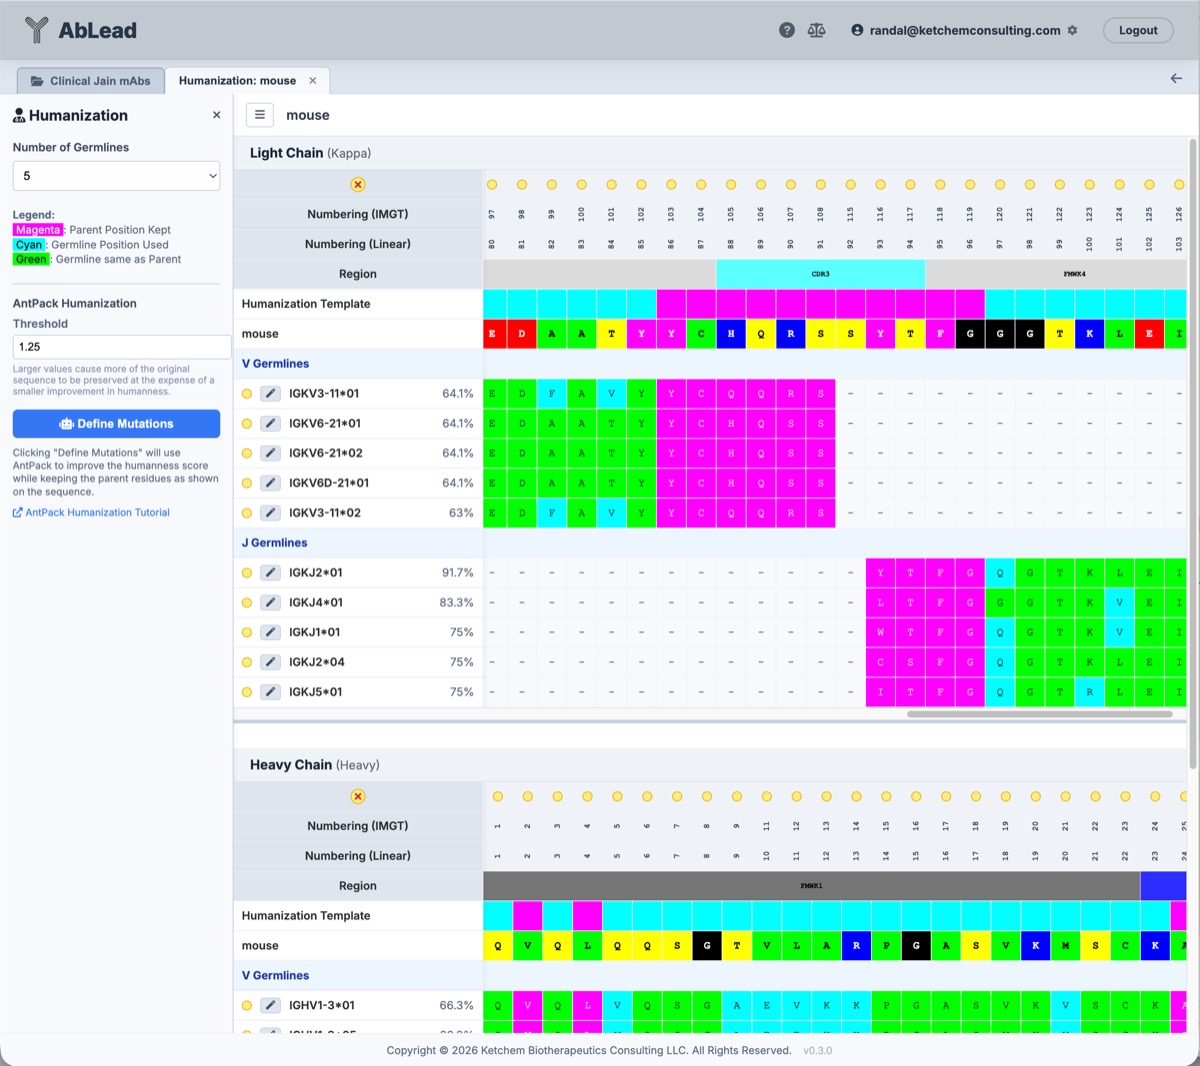
Task: Click the Light Chain orange X icon
Action: (358, 185)
